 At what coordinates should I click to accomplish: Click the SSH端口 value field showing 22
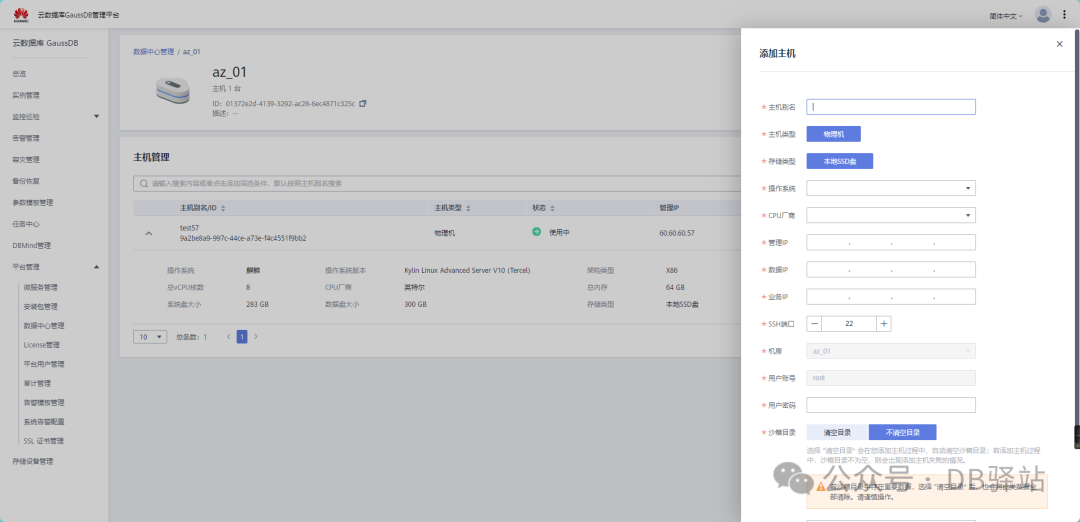click(849, 324)
